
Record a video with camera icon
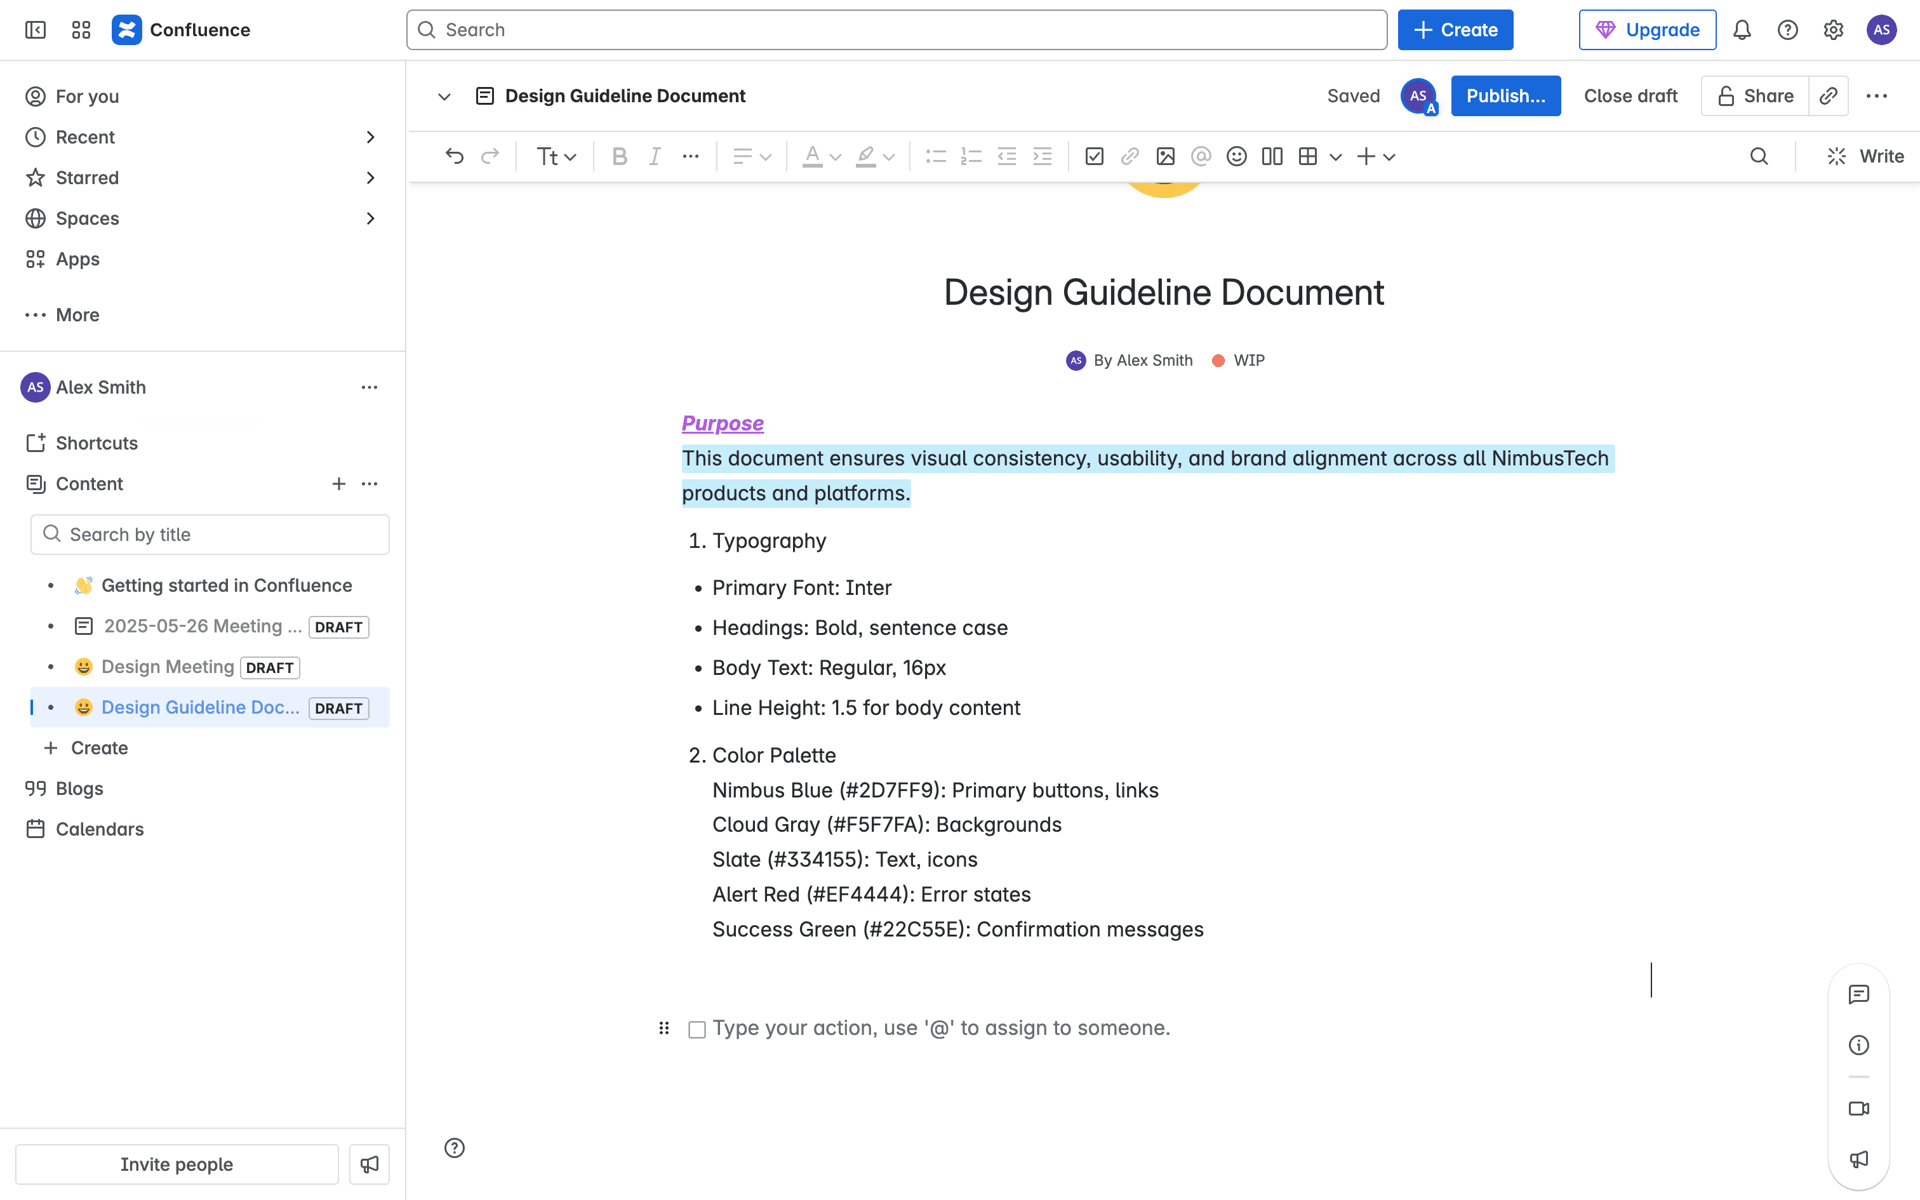click(x=1859, y=1108)
